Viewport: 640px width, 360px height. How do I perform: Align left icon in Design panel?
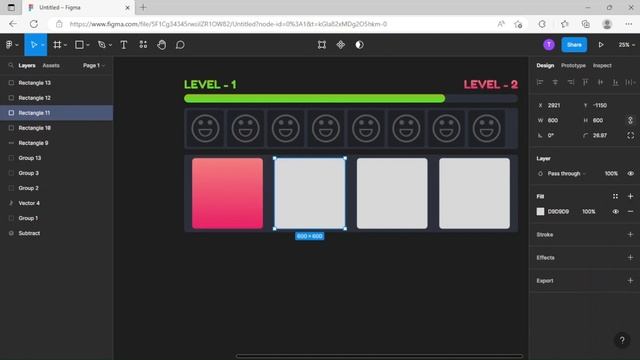point(540,82)
